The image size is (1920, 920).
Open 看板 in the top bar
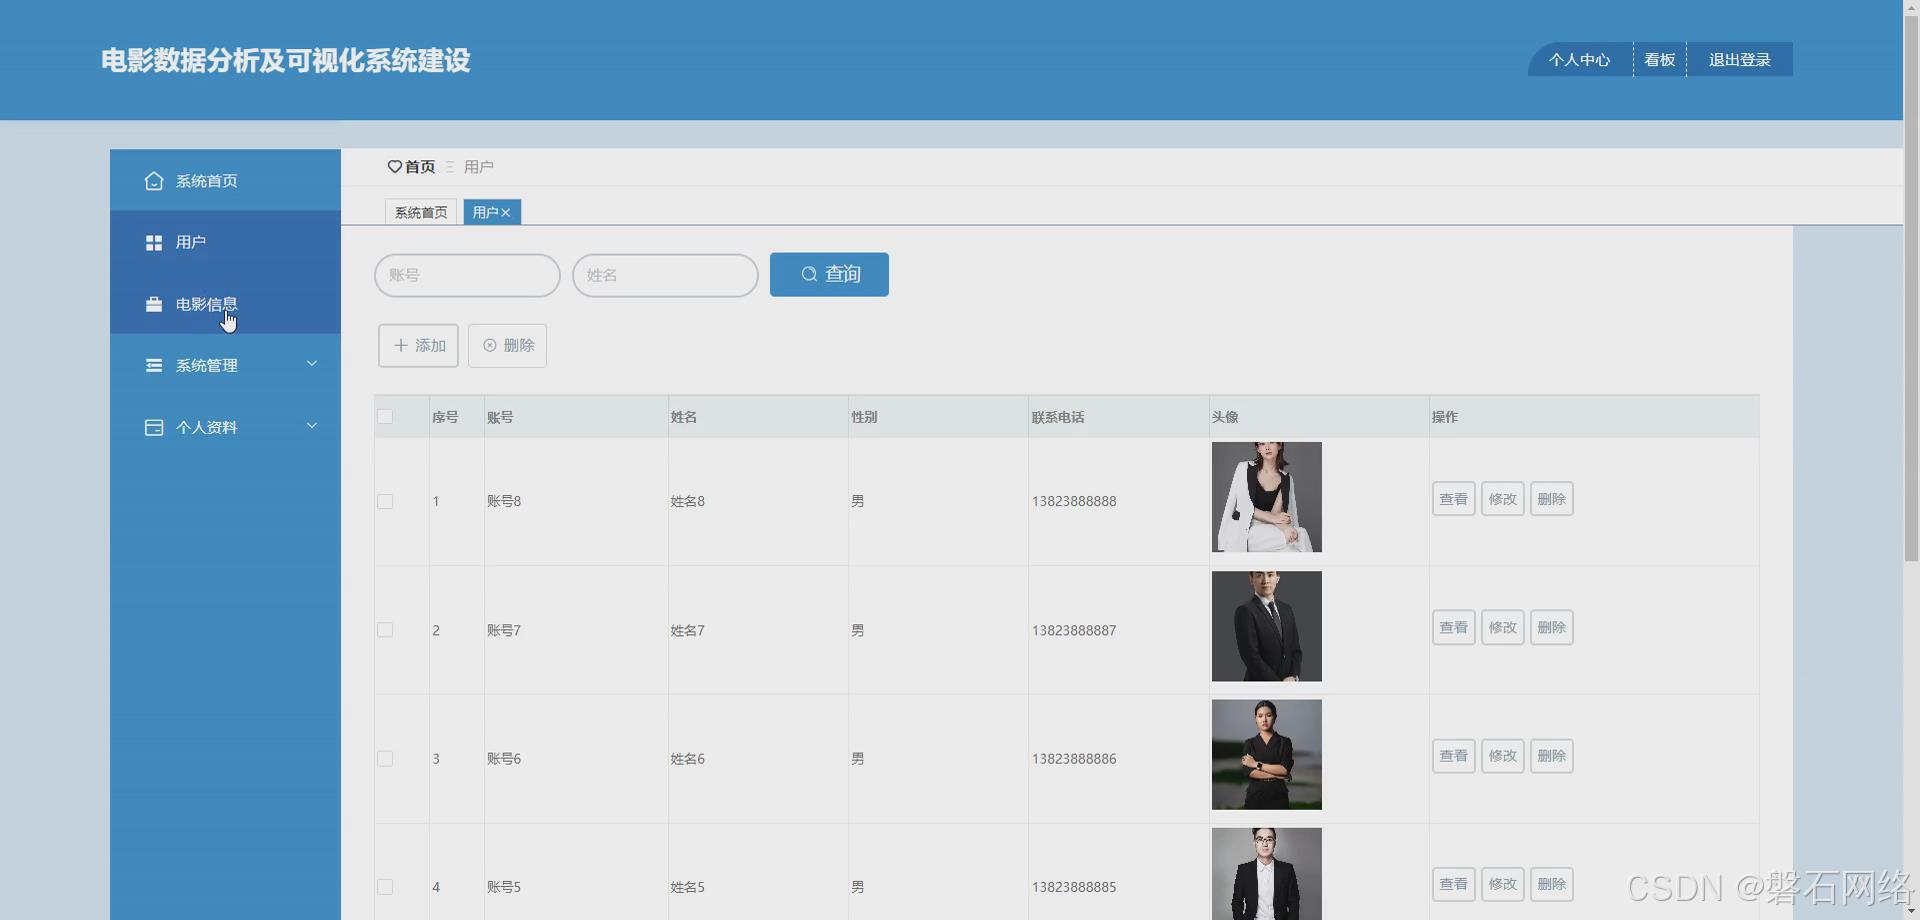pos(1659,60)
